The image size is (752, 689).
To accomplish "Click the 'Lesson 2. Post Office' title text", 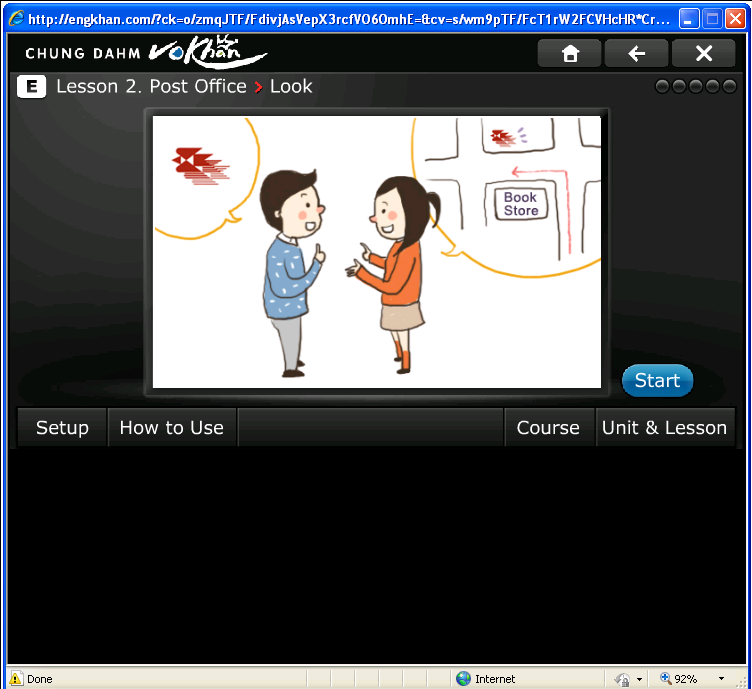I will (152, 87).
